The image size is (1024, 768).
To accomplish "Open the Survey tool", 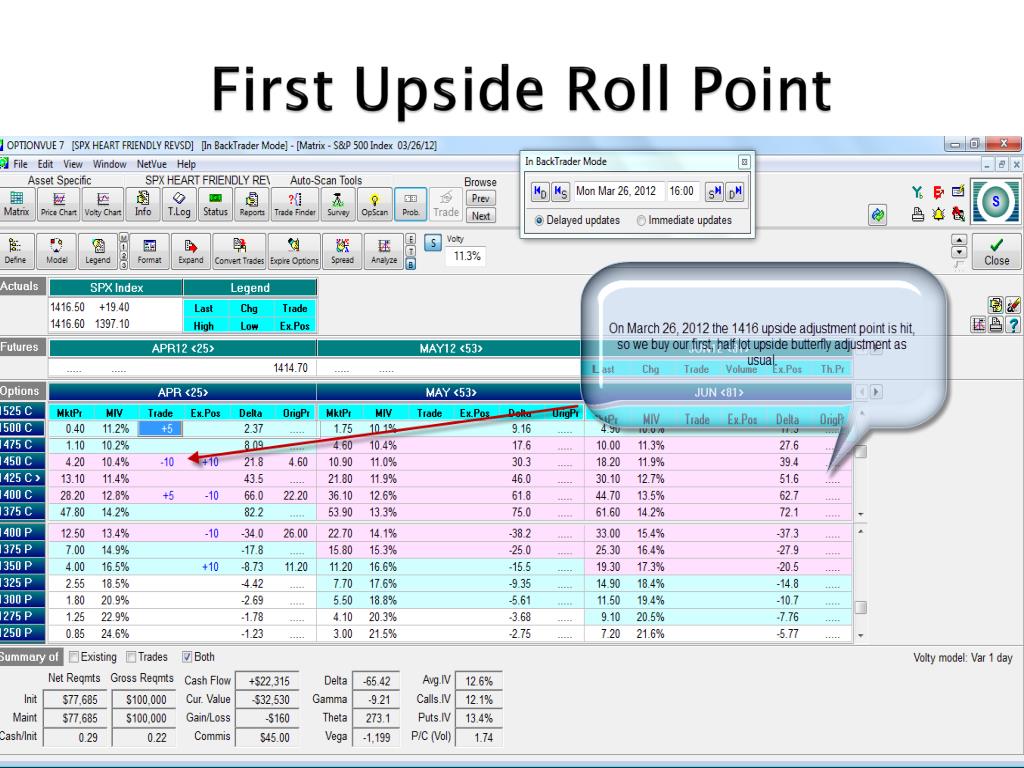I will [x=338, y=204].
